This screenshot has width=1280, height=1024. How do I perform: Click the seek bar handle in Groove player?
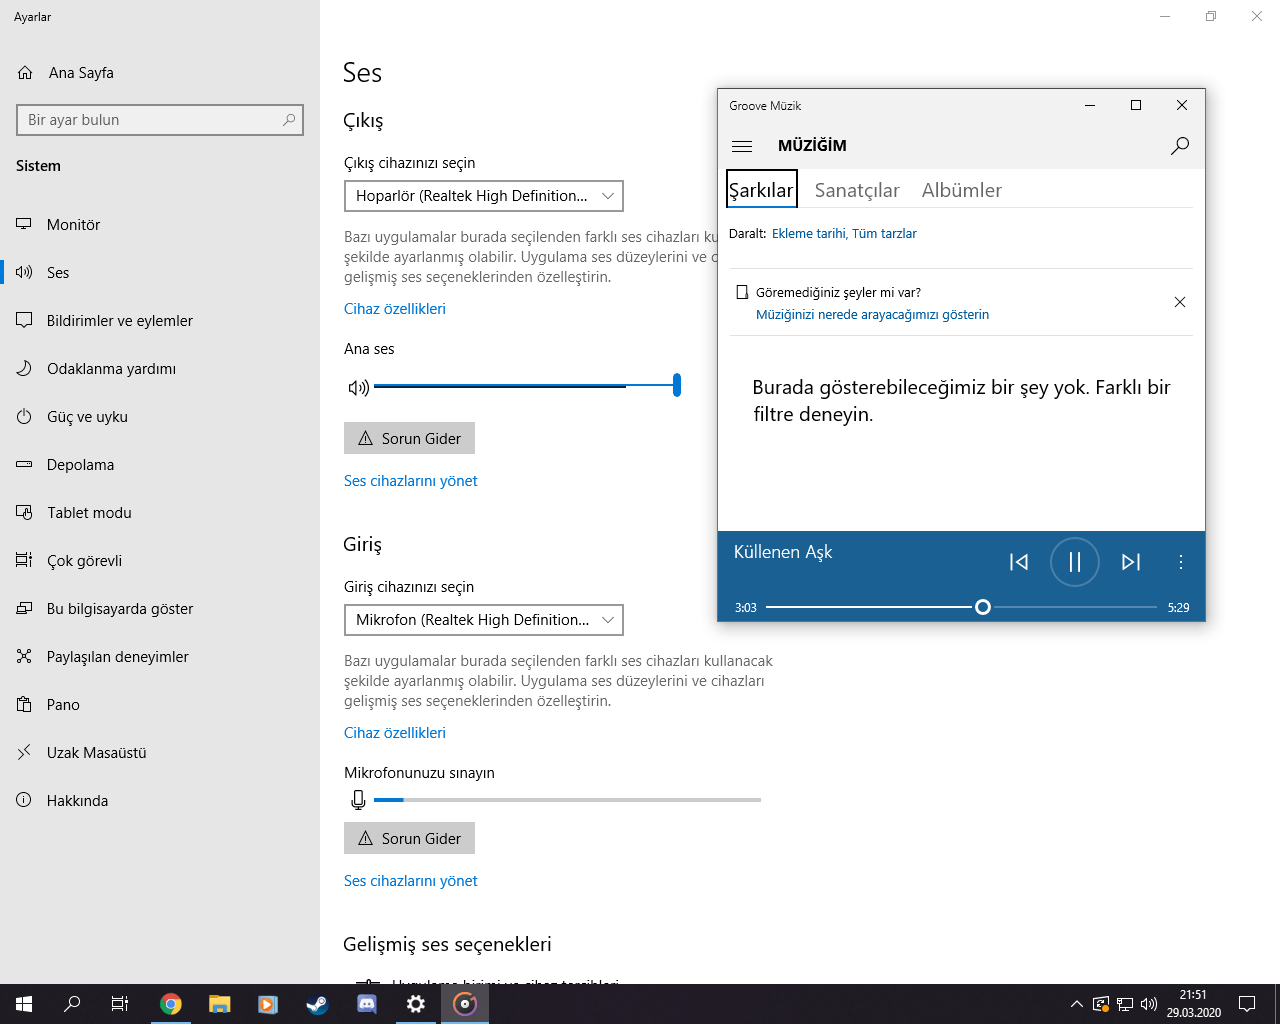983,607
